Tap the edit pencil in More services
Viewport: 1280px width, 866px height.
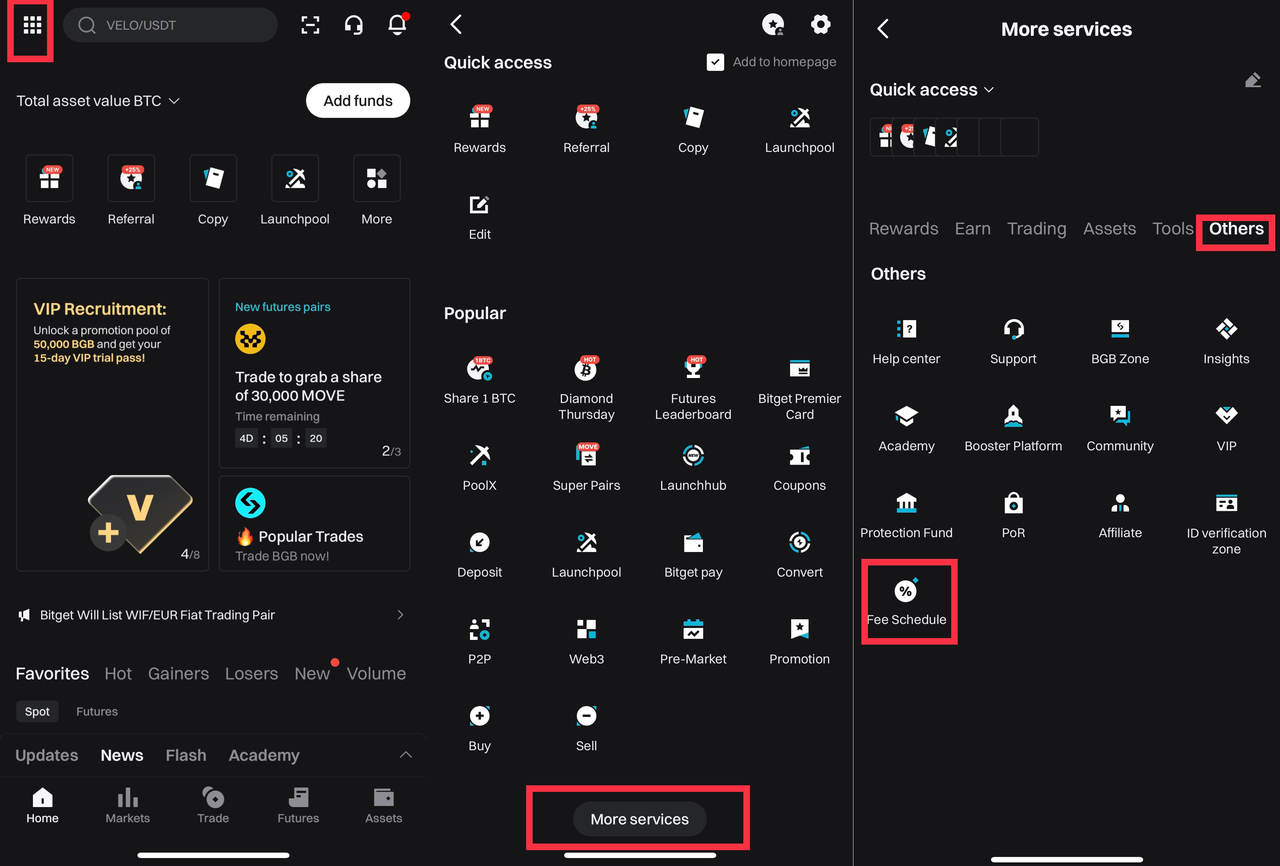coord(1252,80)
